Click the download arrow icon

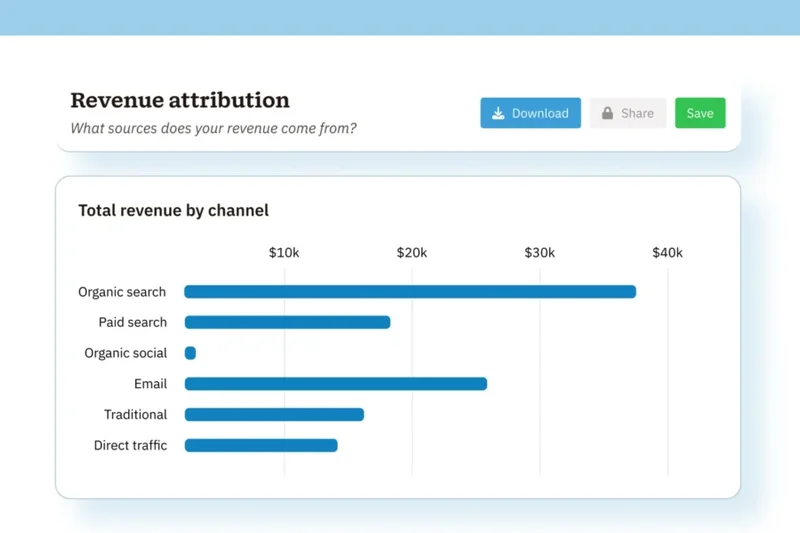498,113
